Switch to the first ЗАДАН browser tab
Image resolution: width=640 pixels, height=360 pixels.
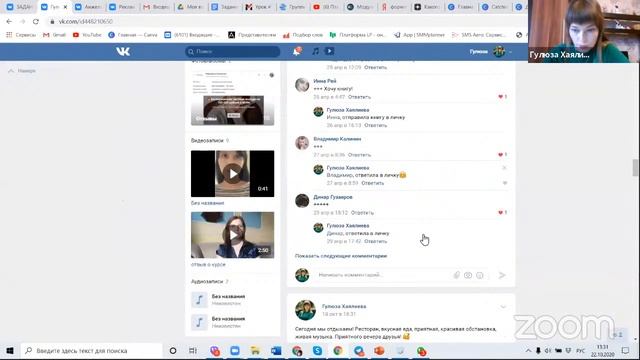[19, 7]
